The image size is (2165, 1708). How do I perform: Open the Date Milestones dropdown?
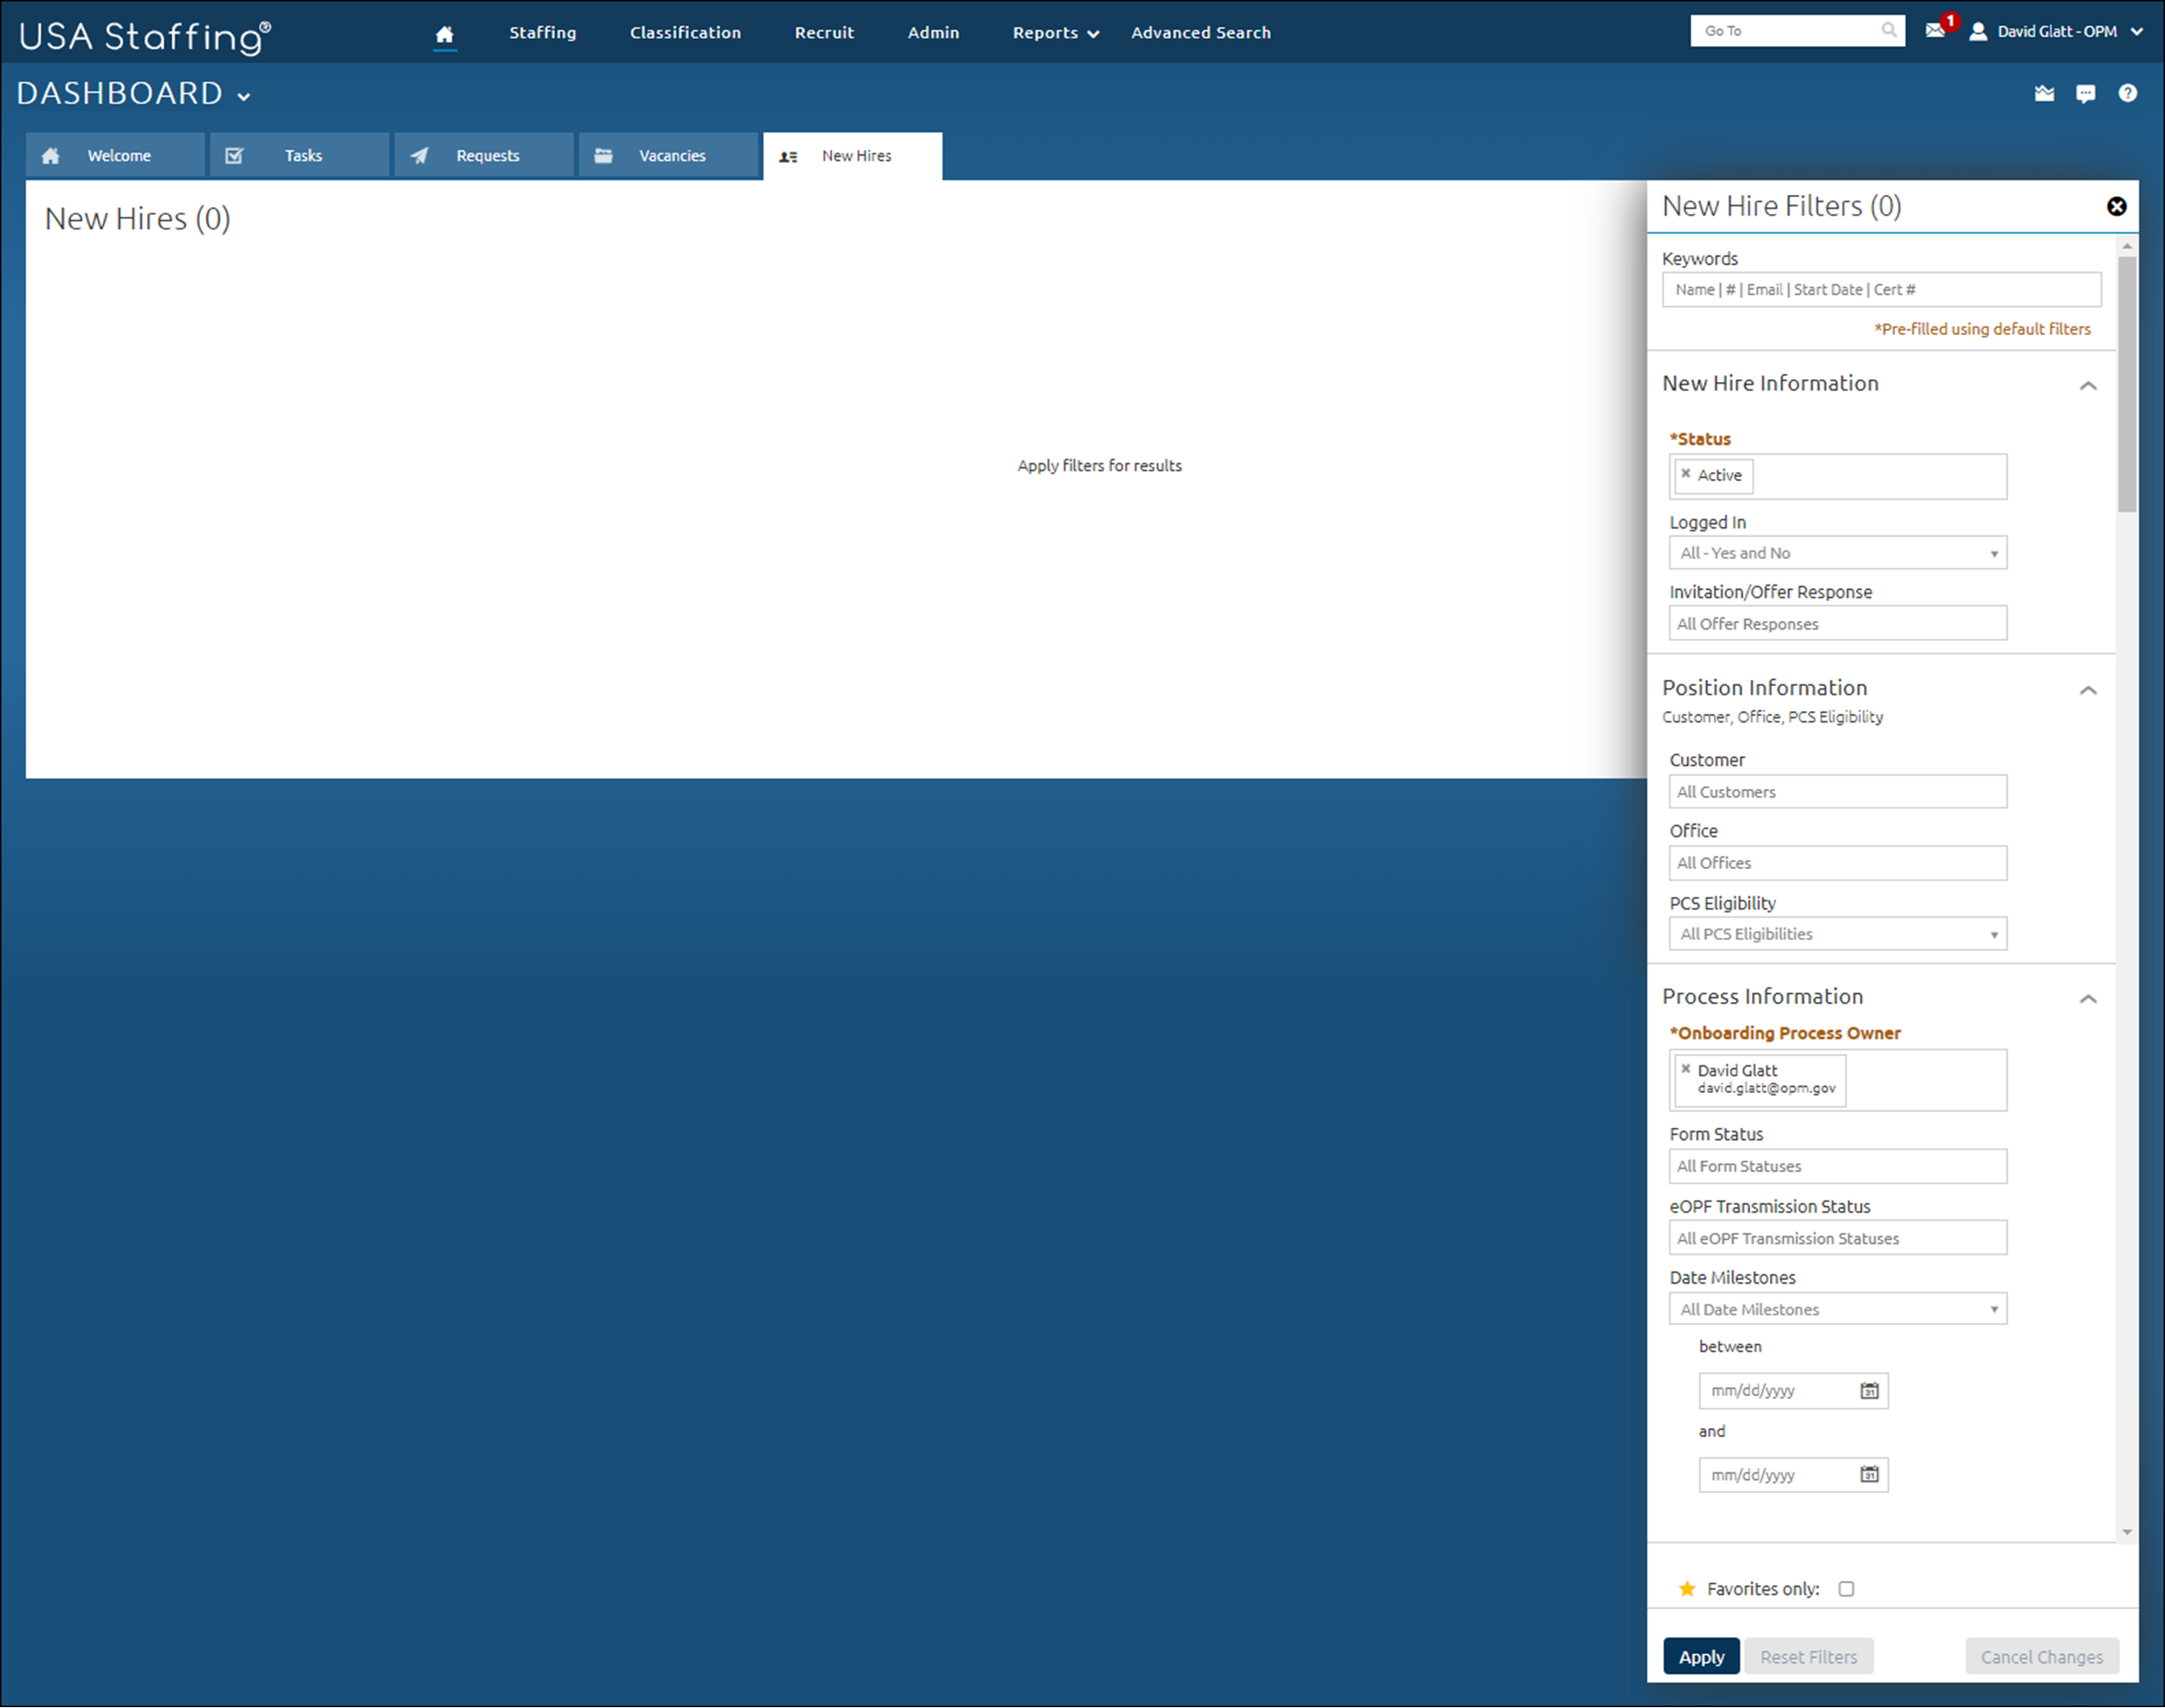coord(1837,1309)
